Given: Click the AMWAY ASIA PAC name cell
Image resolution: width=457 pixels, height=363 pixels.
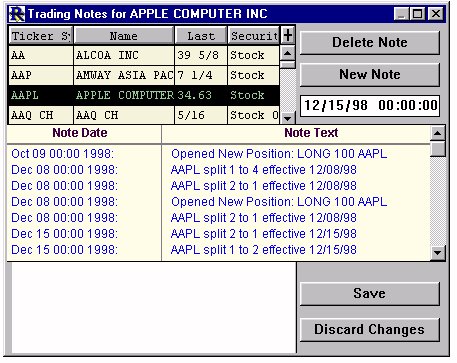Looking at the screenshot, I should coord(124,75).
